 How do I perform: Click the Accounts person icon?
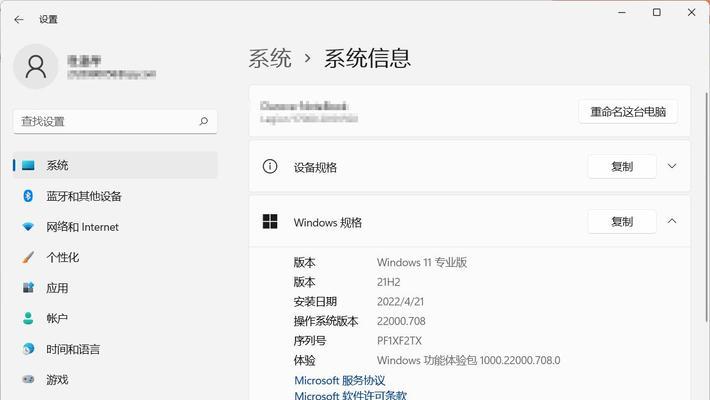28,318
